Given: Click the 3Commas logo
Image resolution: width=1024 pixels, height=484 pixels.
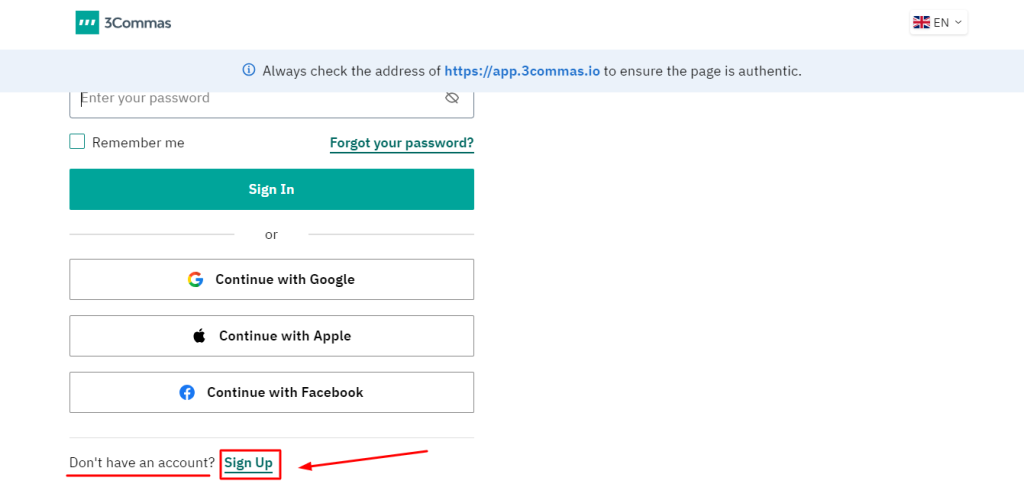Looking at the screenshot, I should click(123, 23).
